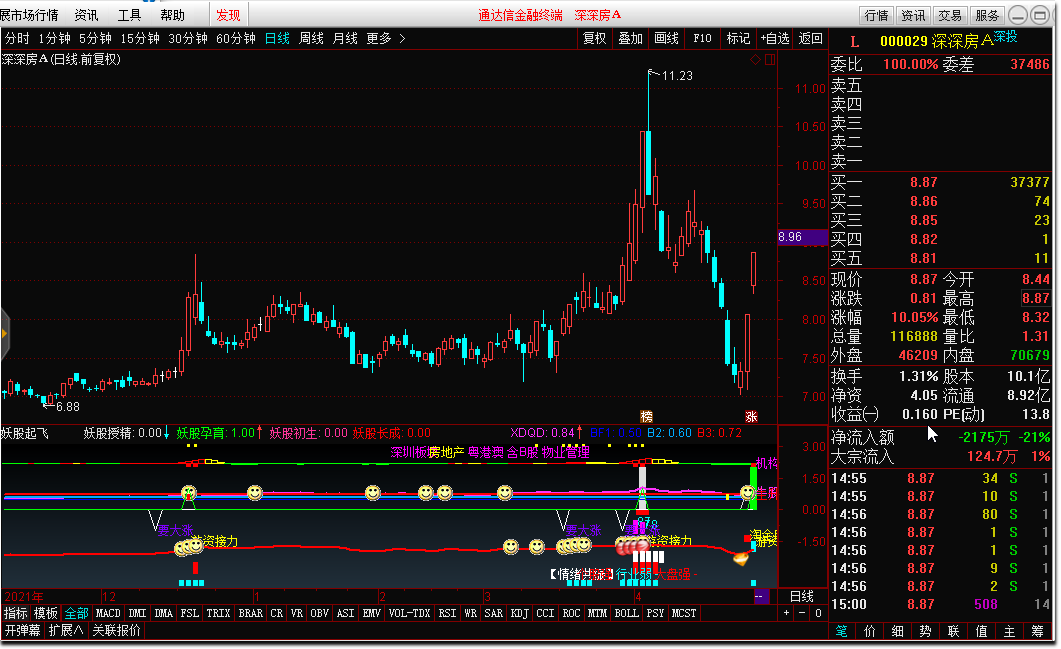The image size is (1061, 649).
Task: Switch to the 价 tab at bottom right
Action: pos(870,631)
